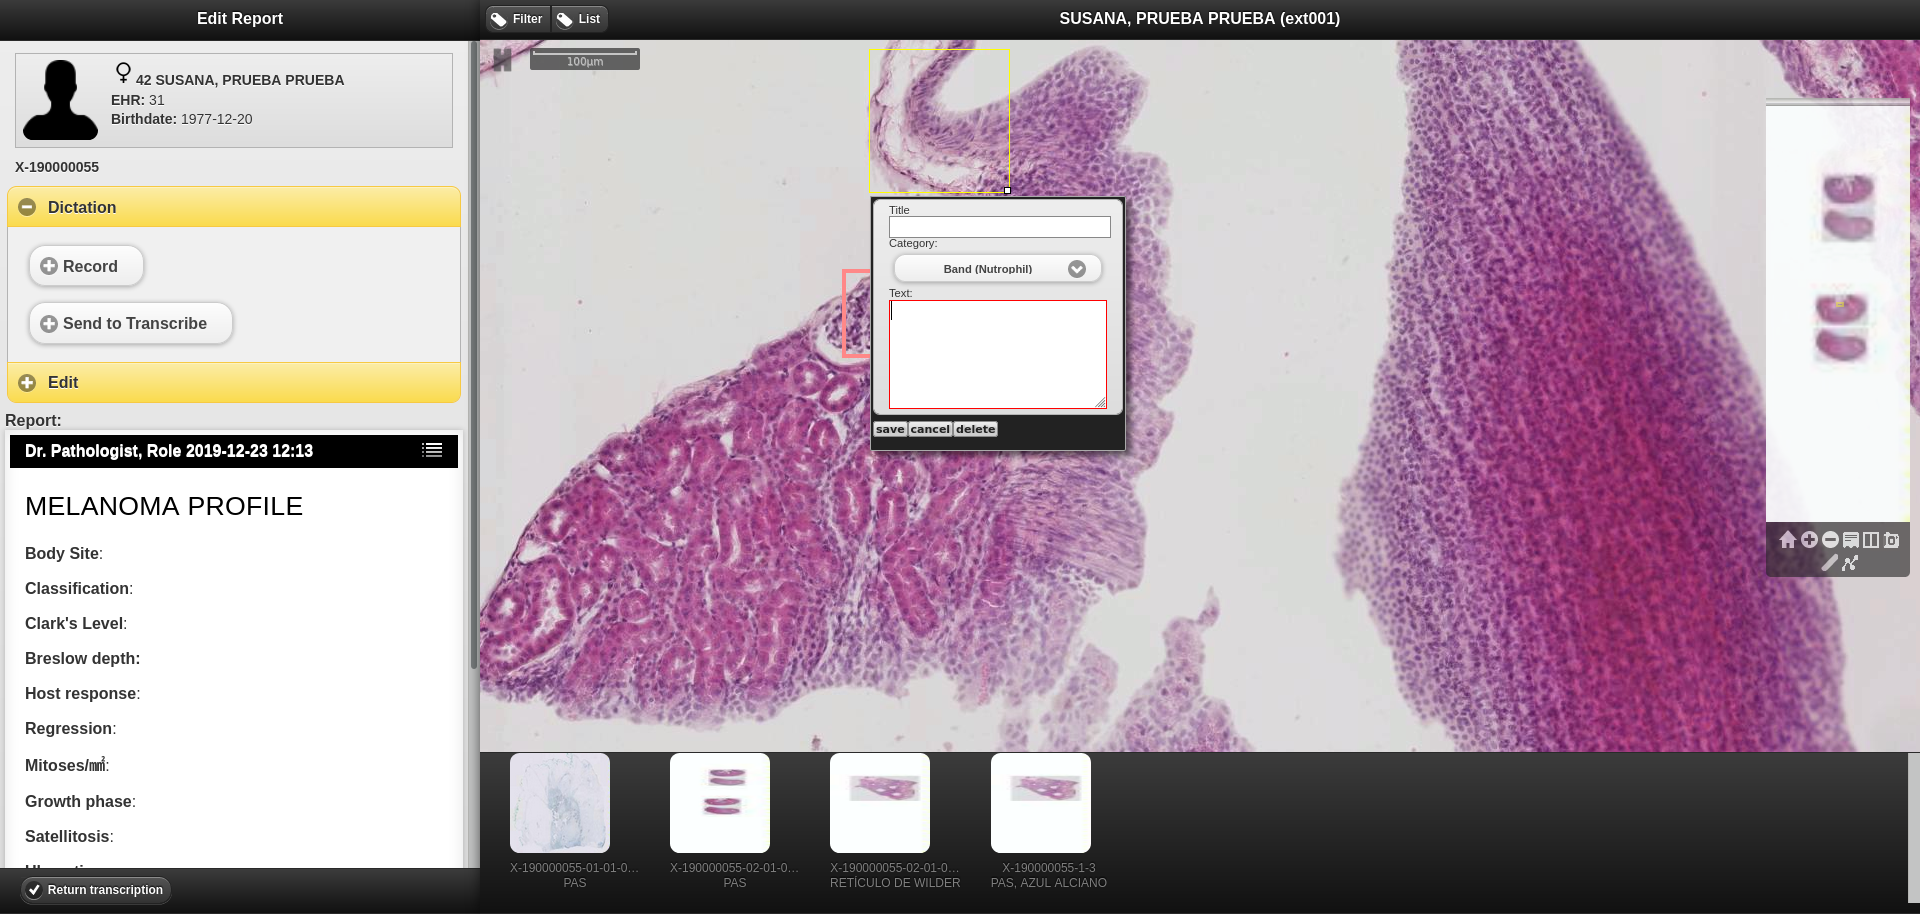The width and height of the screenshot is (1920, 914).
Task: Collapse the Dictation section
Action: click(28, 207)
